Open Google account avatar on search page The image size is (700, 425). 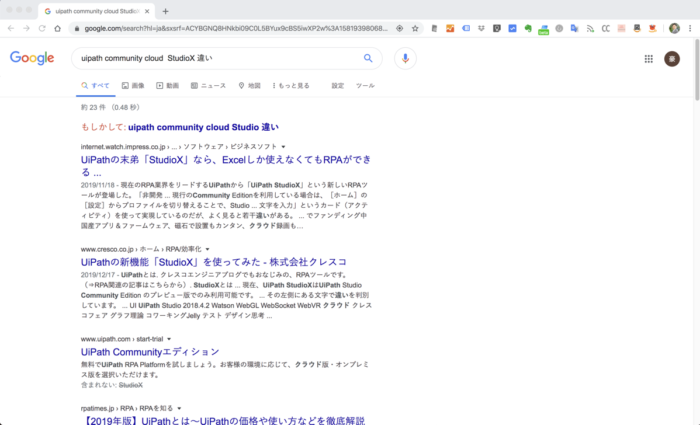click(x=672, y=59)
